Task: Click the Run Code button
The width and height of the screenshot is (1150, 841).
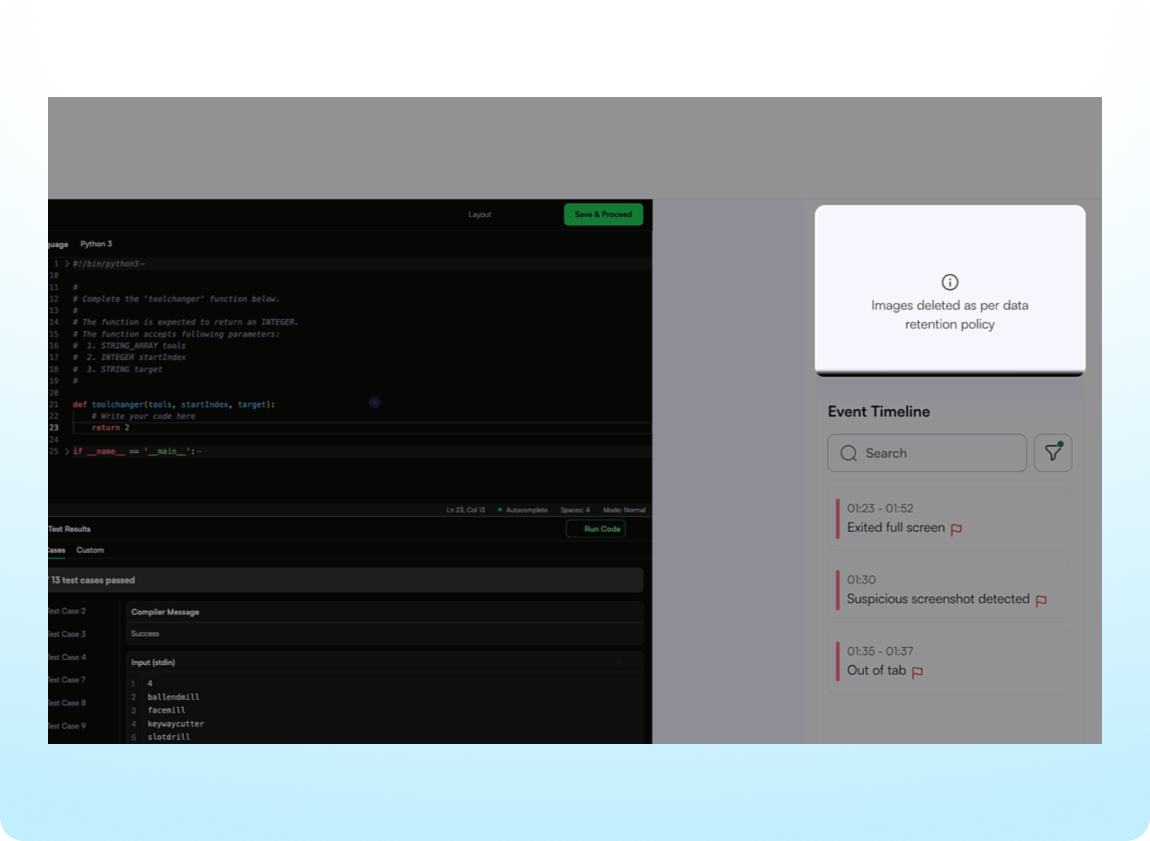Action: 596,529
